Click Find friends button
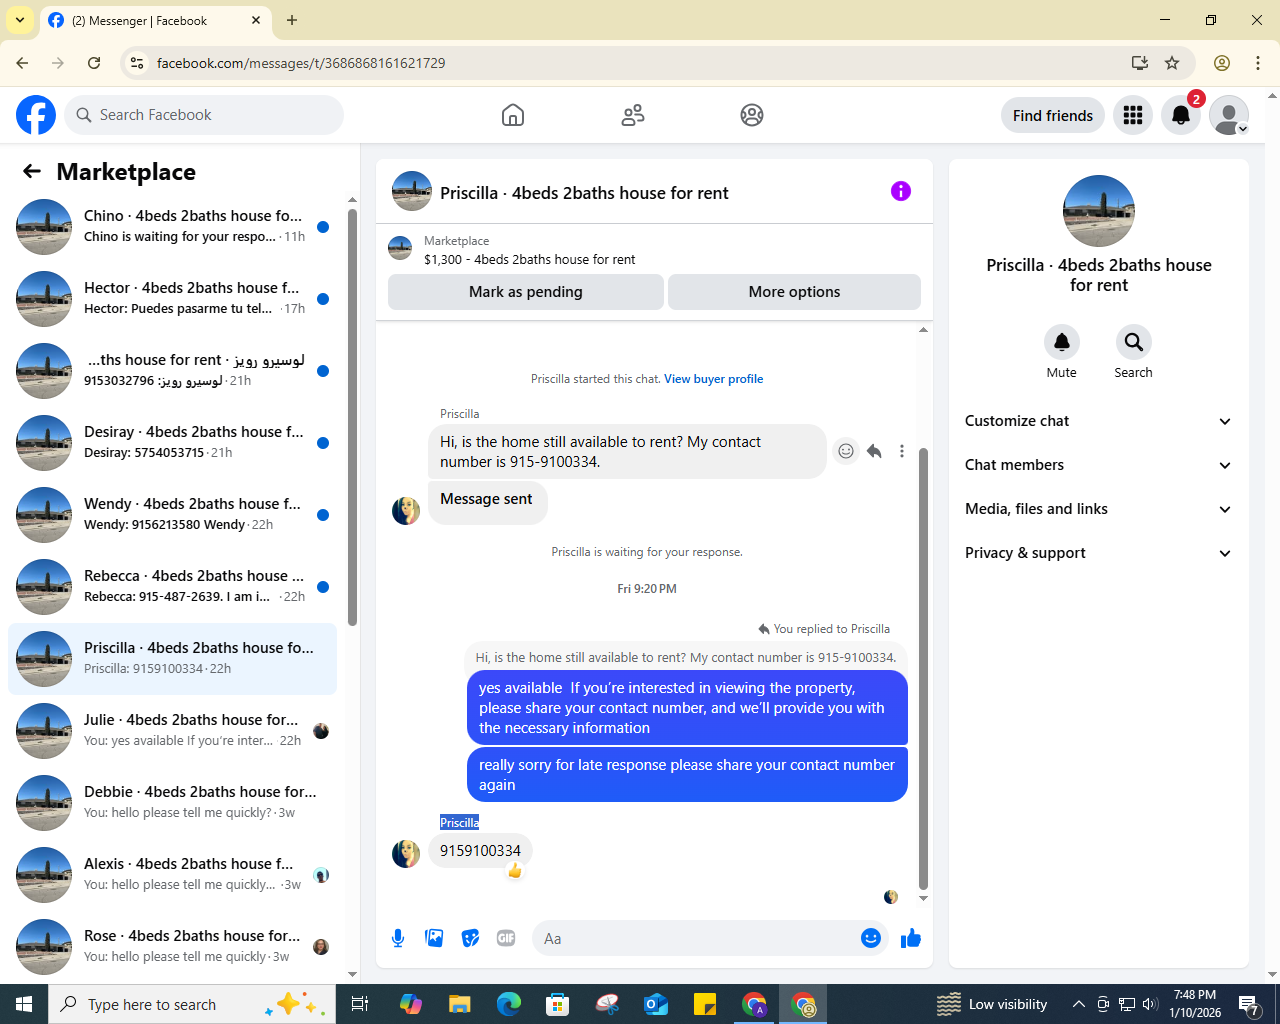Viewport: 1280px width, 1024px height. click(1053, 115)
